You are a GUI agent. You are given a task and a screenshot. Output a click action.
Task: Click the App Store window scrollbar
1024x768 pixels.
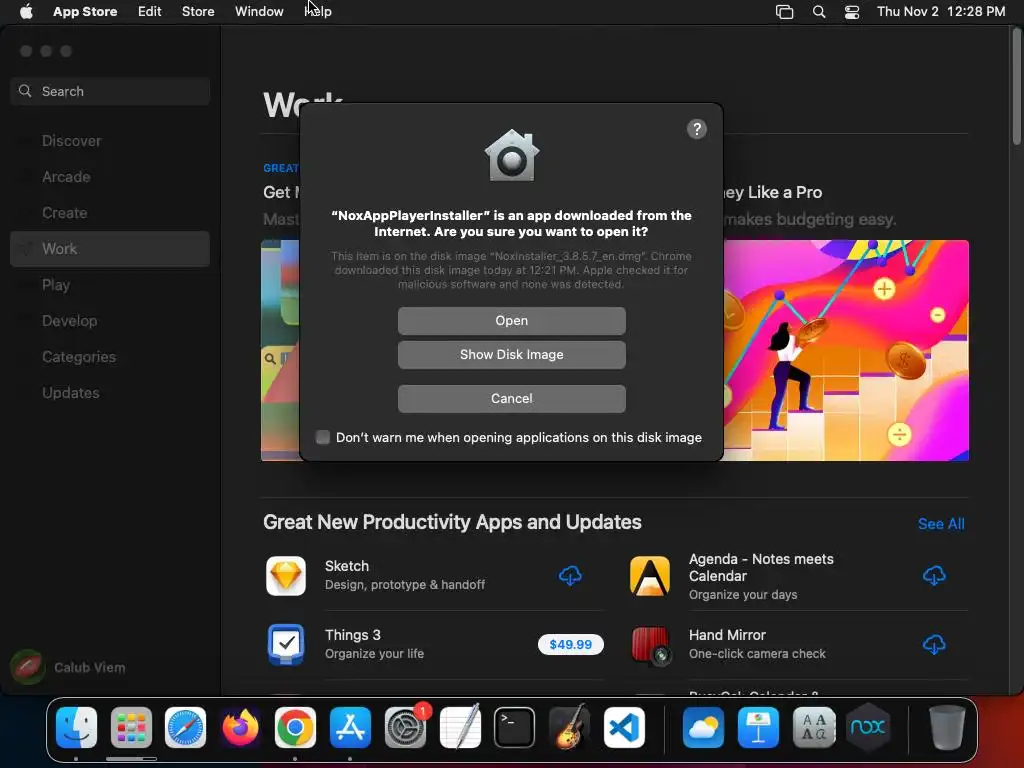pos(1017,85)
